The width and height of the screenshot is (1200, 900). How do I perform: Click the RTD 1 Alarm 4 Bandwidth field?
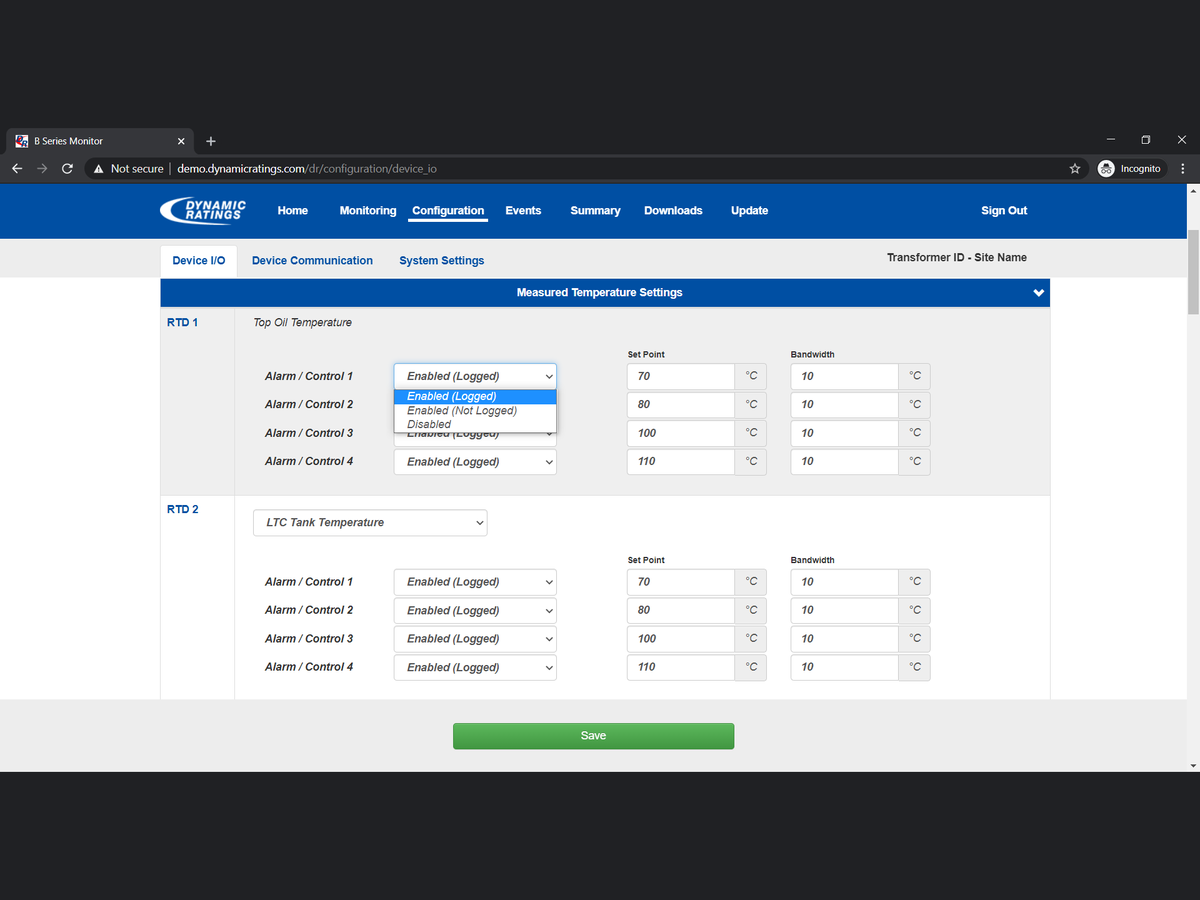[x=844, y=462]
